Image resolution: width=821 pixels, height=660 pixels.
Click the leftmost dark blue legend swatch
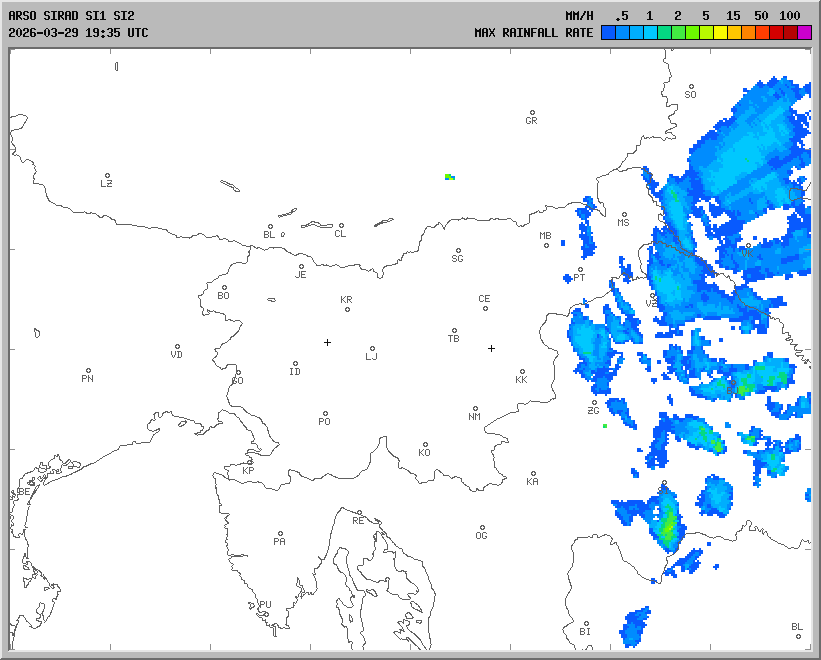pos(608,33)
